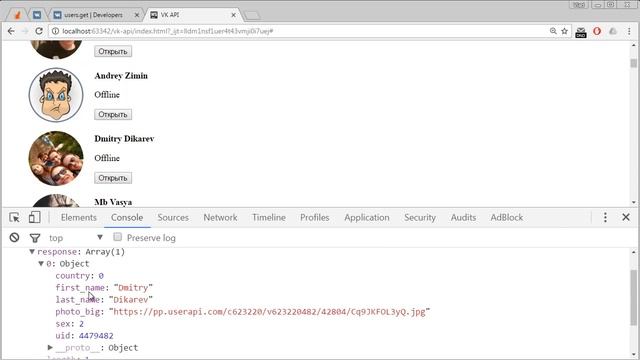
Task: Click the page vertical scrollbar thumb
Action: click(x=633, y=63)
